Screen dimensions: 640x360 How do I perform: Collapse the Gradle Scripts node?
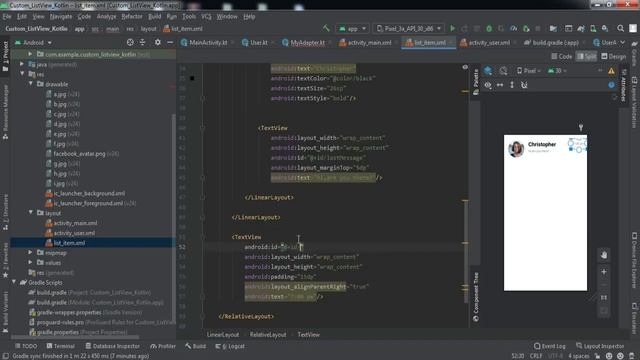pyautogui.click(x=14, y=282)
